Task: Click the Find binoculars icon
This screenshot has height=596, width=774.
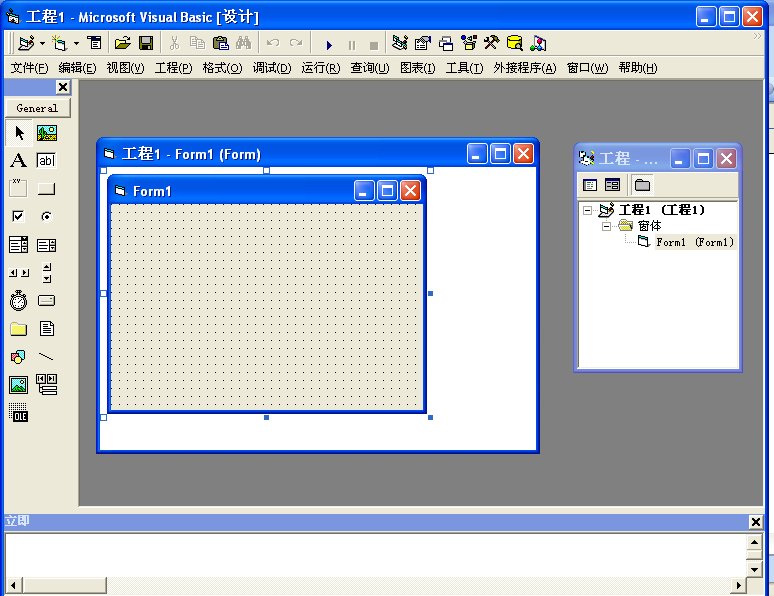Action: [x=243, y=43]
